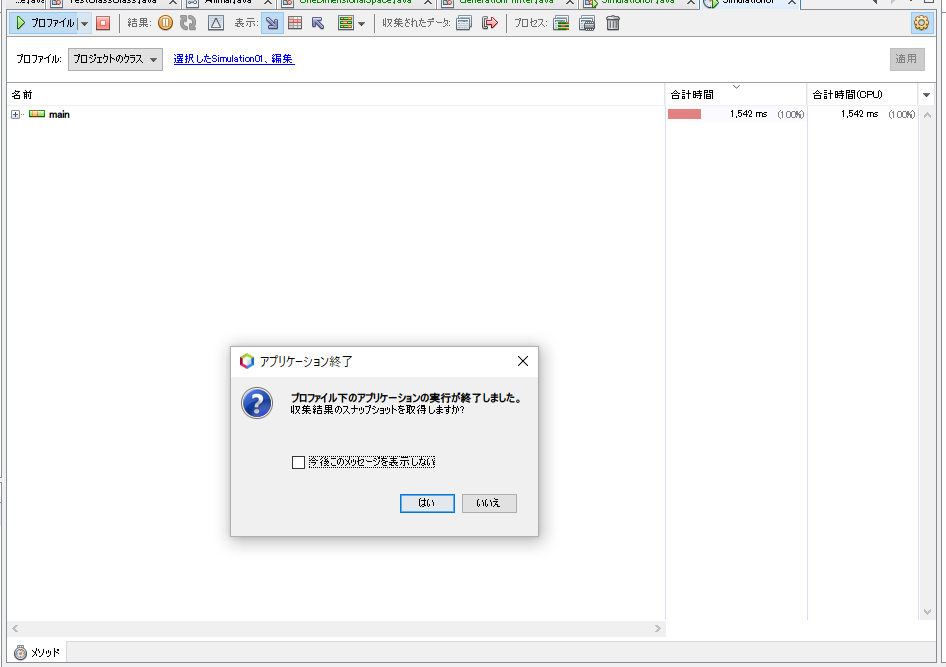The image size is (946, 667).
Task: Open the column chooser arrow in the table header
Action: click(x=927, y=95)
